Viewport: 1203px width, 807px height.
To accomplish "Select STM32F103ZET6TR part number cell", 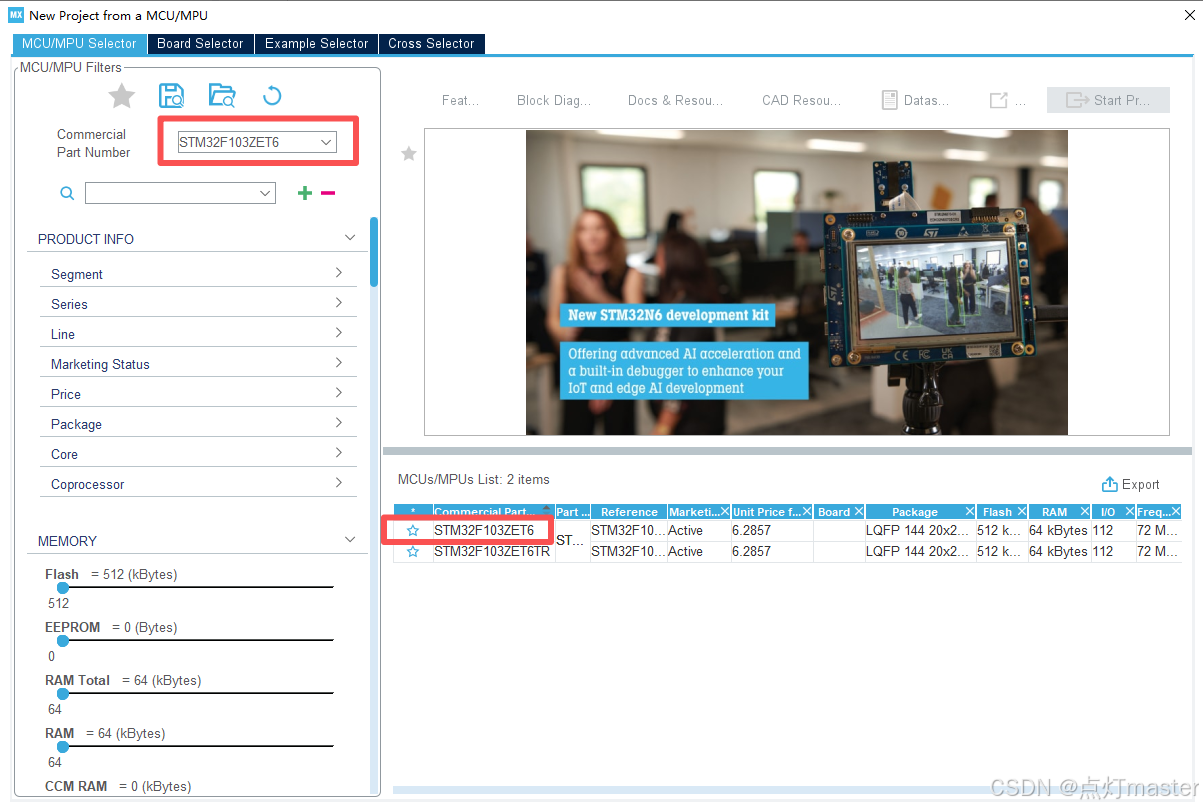I will pyautogui.click(x=492, y=552).
